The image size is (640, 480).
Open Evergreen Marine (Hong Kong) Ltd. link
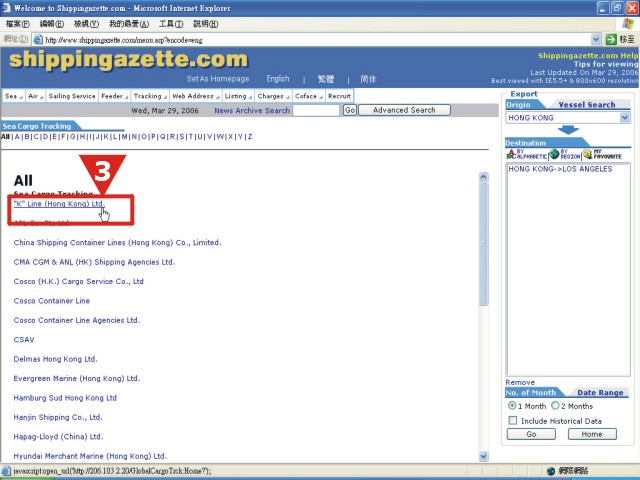(x=77, y=378)
